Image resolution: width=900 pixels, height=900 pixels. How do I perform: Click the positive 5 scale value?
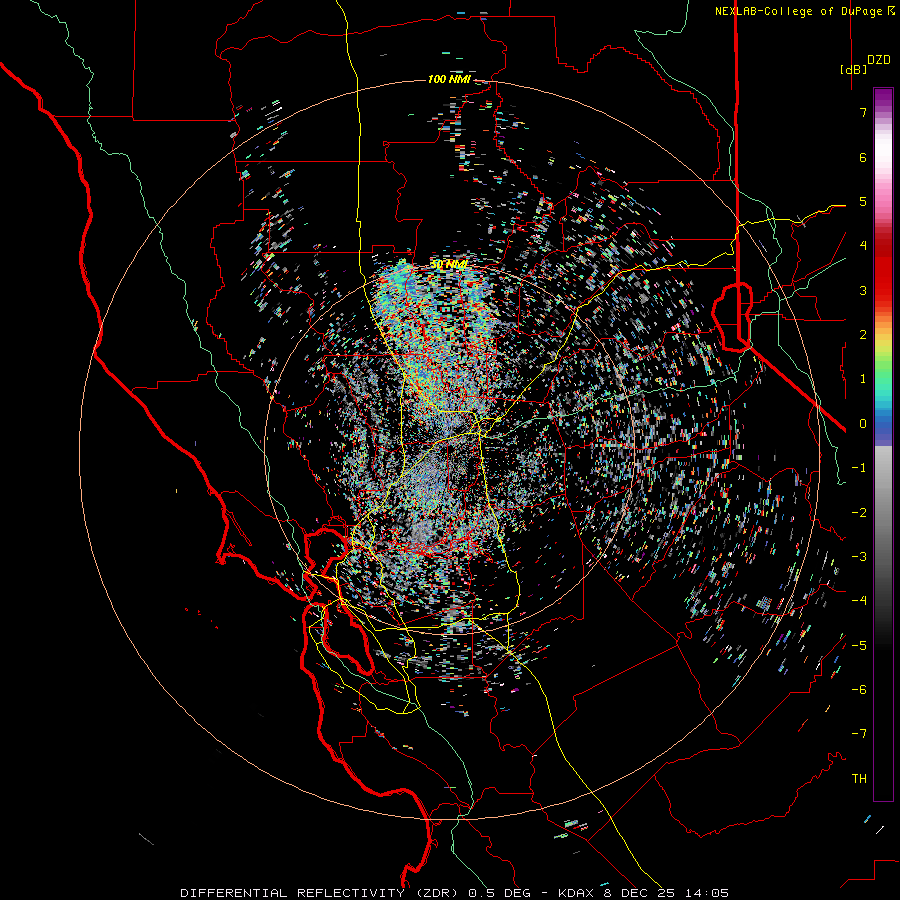tap(863, 201)
